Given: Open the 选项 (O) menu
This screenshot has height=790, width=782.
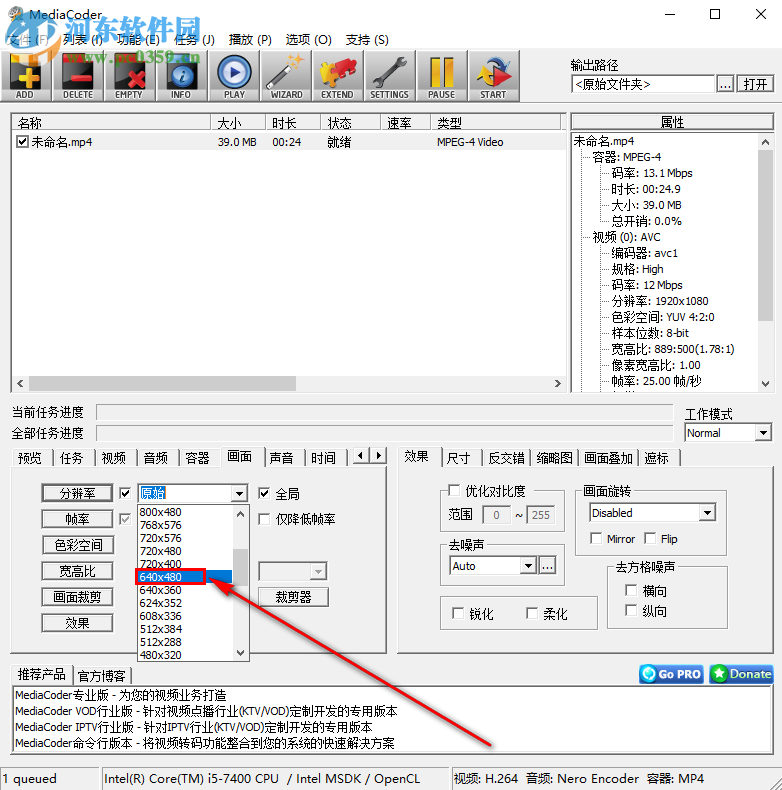Looking at the screenshot, I should [308, 39].
